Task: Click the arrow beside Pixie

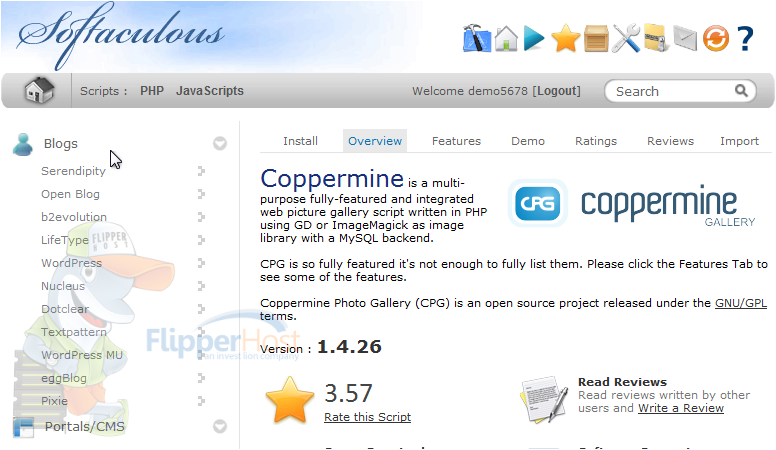Action: coord(201,401)
